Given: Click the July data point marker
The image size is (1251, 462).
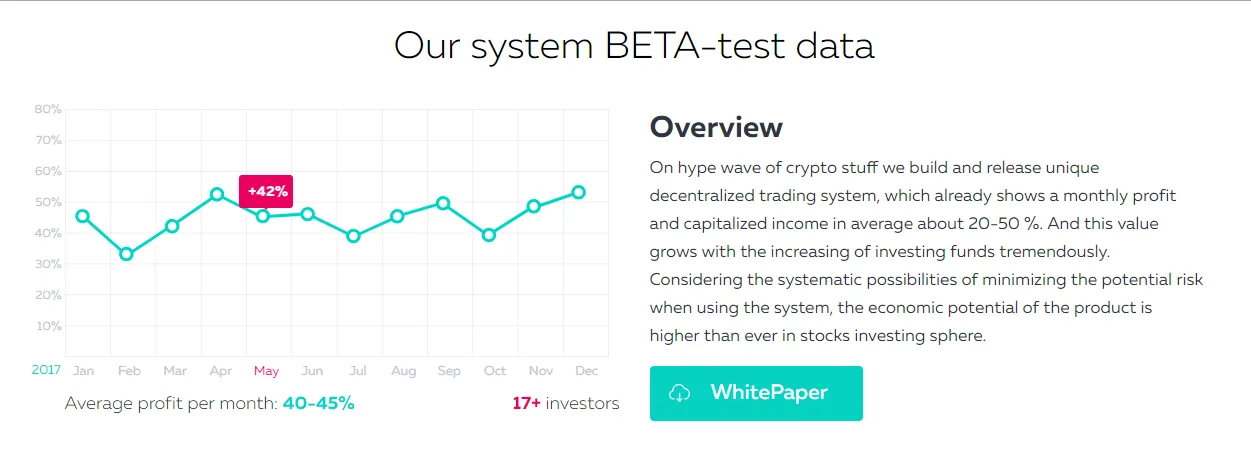Looking at the screenshot, I should 353,236.
